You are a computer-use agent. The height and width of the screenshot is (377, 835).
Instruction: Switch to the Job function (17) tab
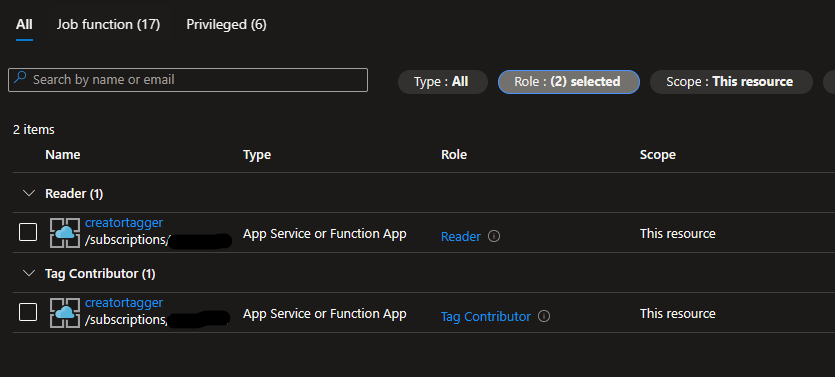click(109, 24)
